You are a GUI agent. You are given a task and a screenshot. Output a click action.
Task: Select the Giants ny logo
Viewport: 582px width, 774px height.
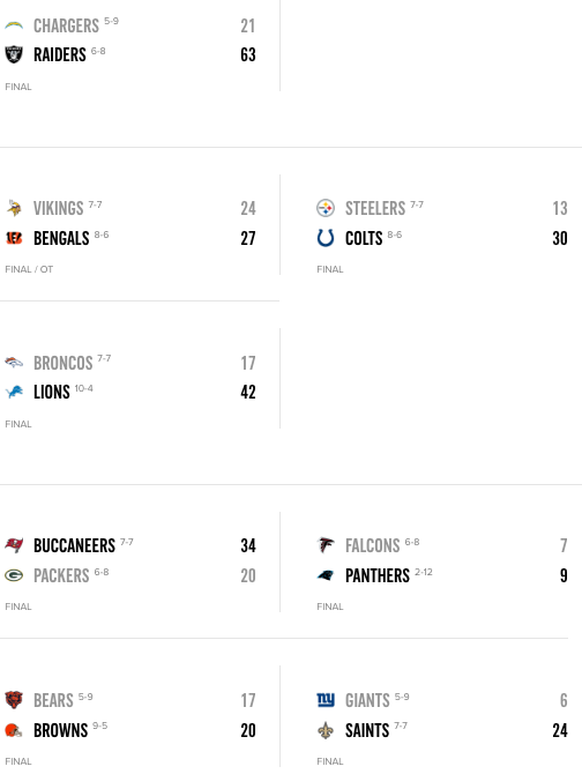pos(325,700)
